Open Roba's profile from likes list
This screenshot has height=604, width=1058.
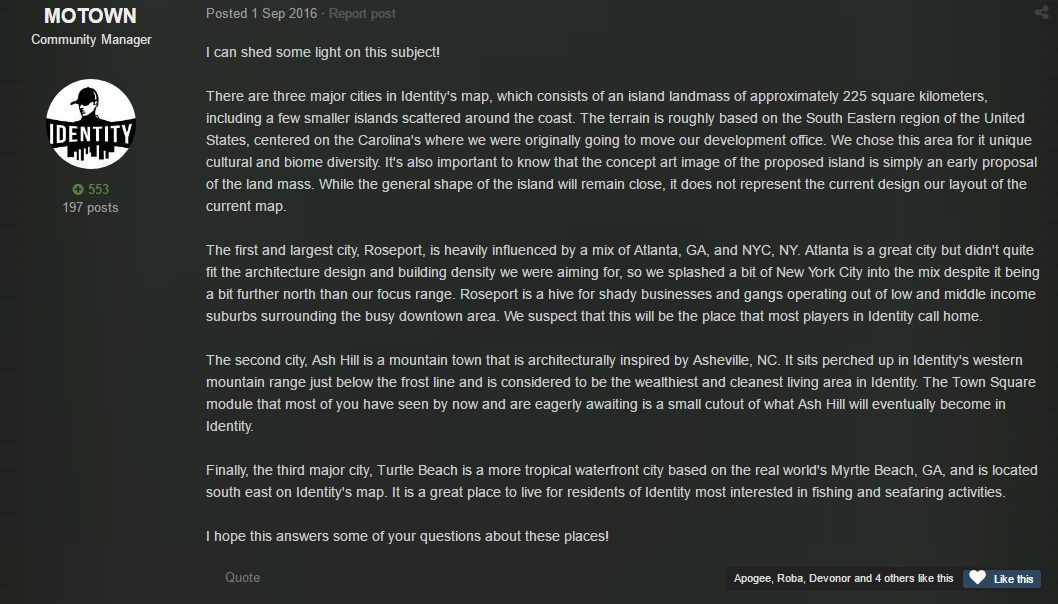pos(789,578)
